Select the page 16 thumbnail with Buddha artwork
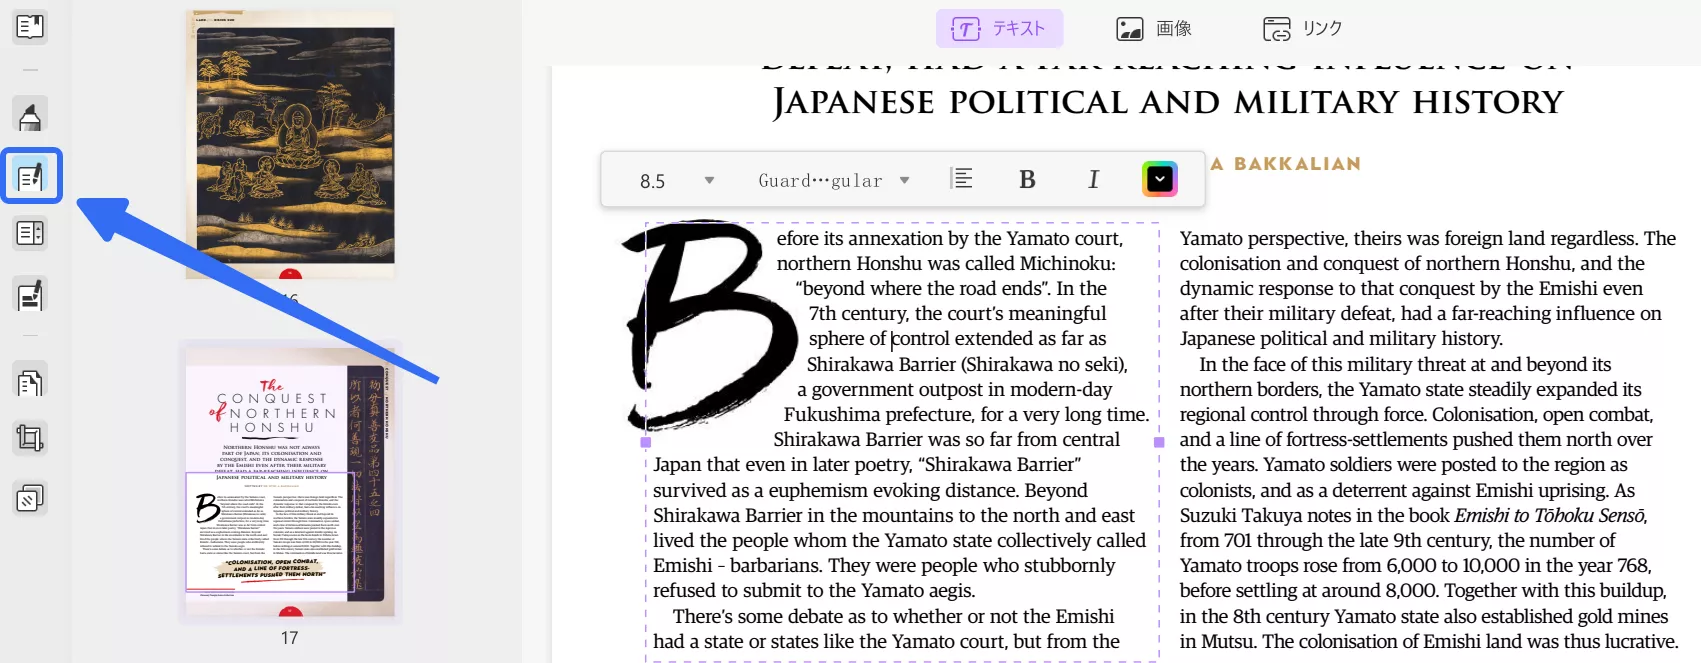Screen dimensions: 1701x663 coord(289,146)
